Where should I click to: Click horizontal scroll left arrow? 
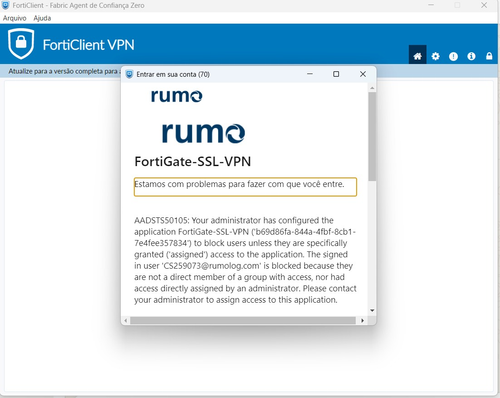(126, 321)
